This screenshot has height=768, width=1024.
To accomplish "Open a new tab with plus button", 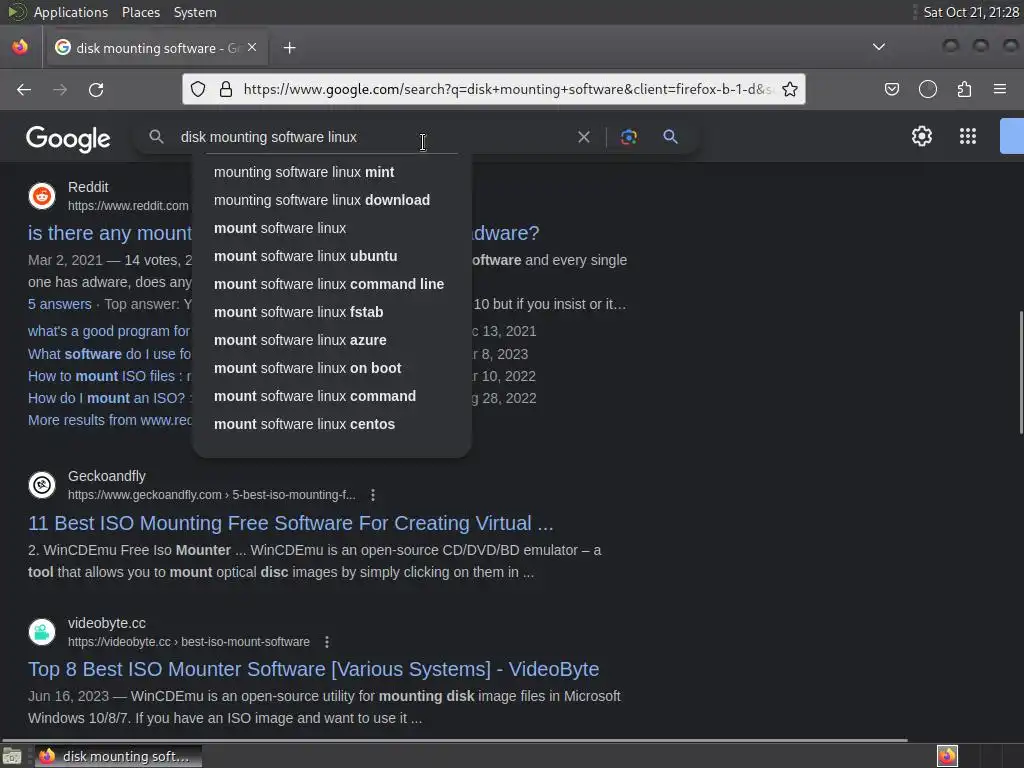I will [x=289, y=48].
